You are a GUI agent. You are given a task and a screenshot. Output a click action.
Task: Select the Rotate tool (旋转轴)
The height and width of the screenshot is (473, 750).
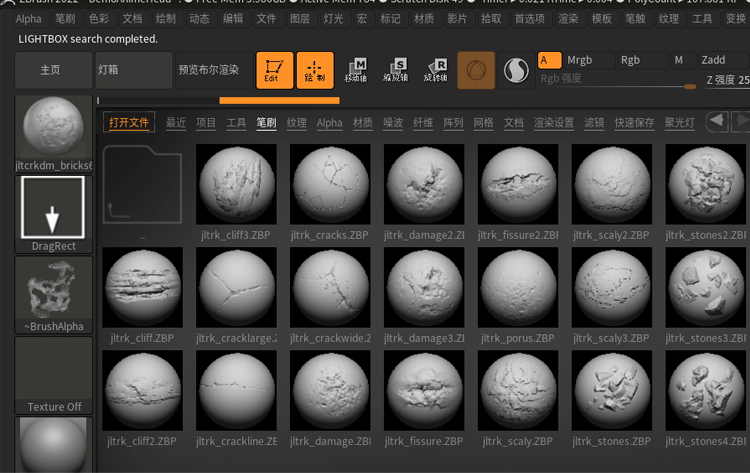click(435, 69)
